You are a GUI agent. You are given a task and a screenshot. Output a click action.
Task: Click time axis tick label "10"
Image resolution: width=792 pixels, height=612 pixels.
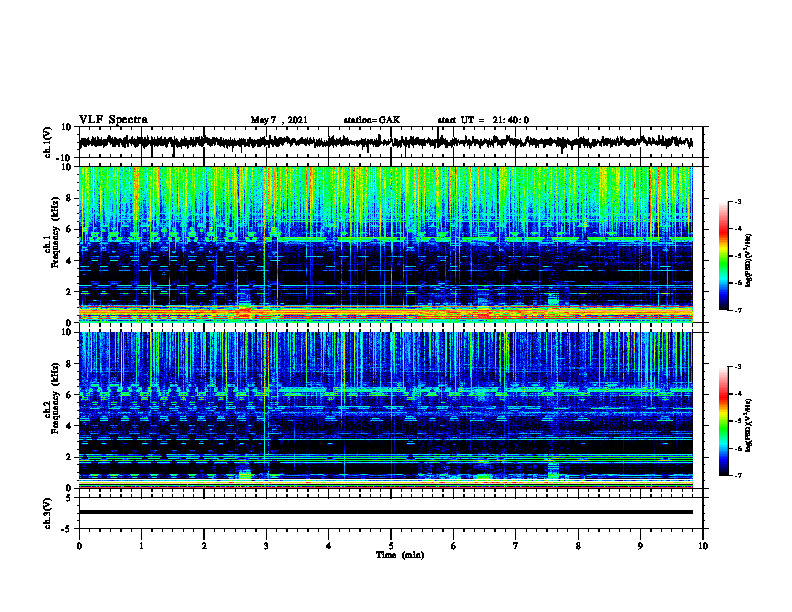point(703,546)
